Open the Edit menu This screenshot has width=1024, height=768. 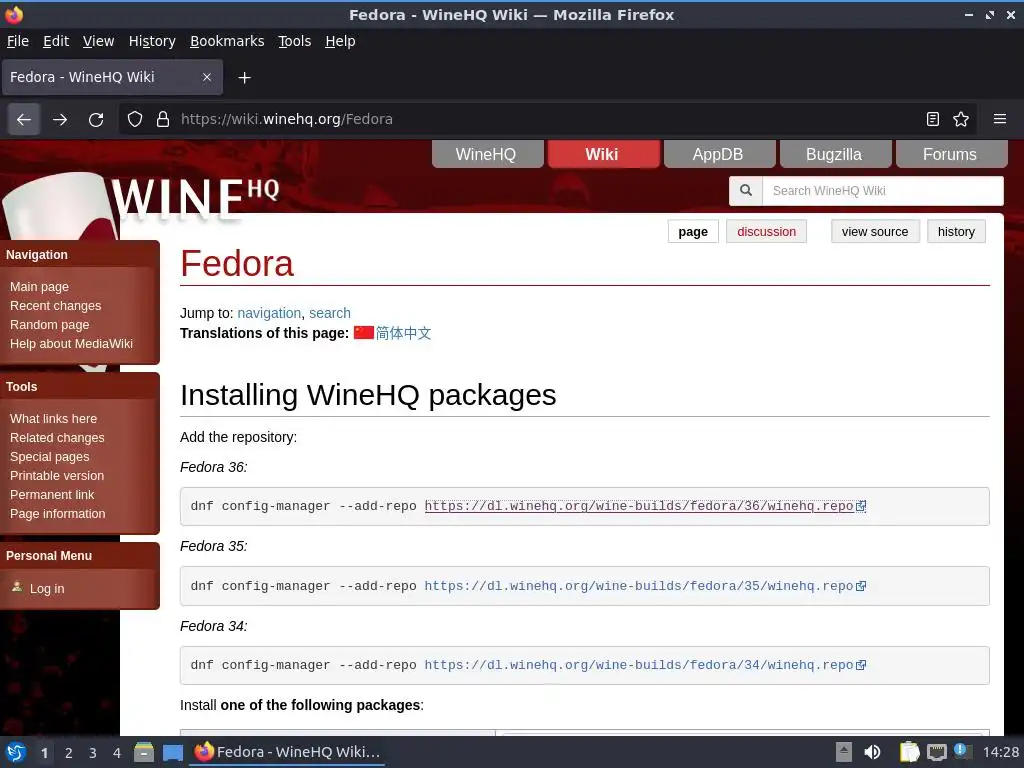click(56, 41)
